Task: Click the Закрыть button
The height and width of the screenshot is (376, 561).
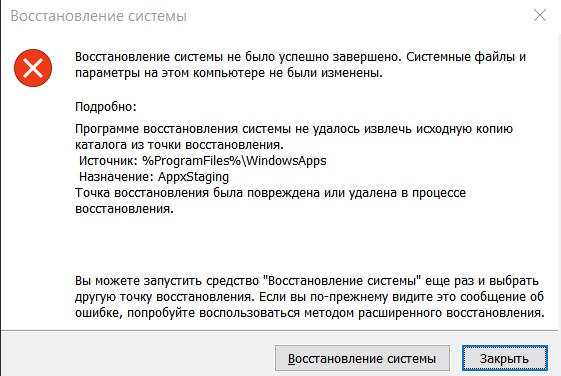Action: click(504, 358)
